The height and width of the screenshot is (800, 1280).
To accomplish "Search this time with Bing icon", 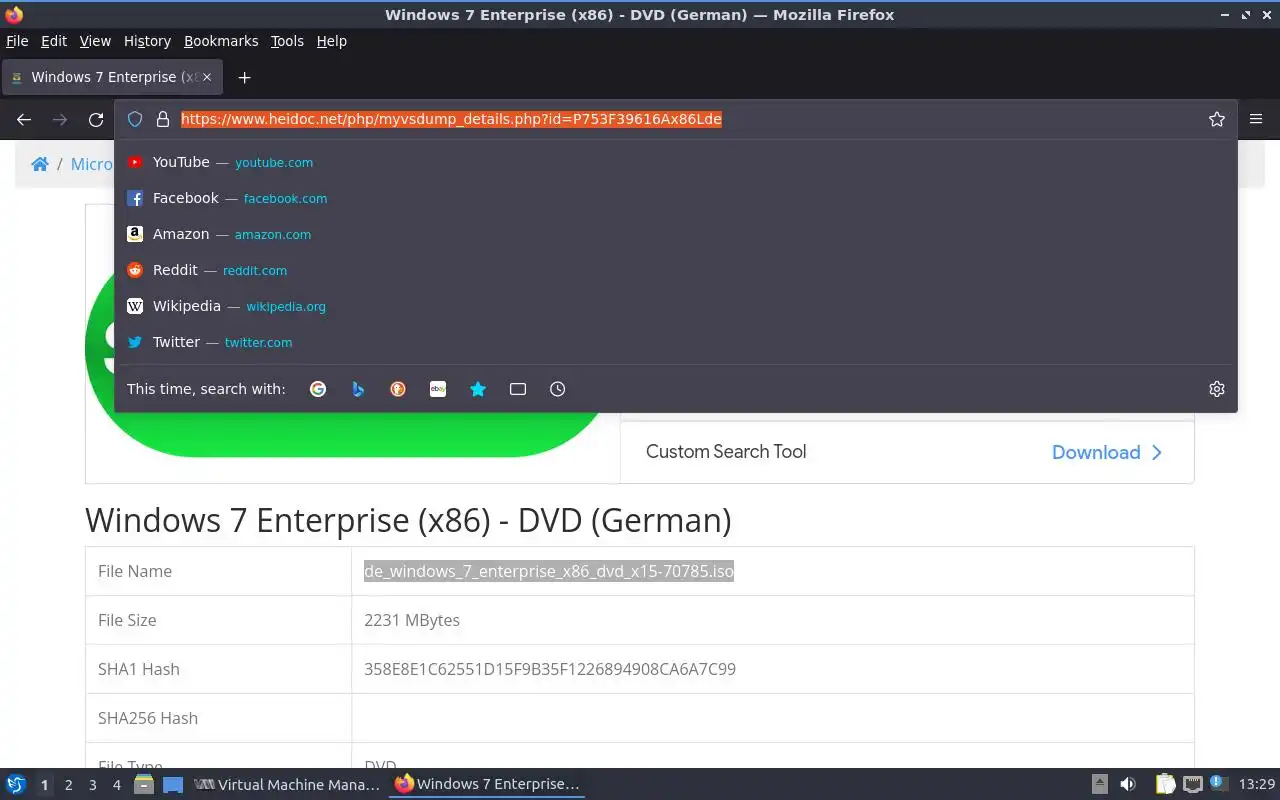I will pos(358,389).
